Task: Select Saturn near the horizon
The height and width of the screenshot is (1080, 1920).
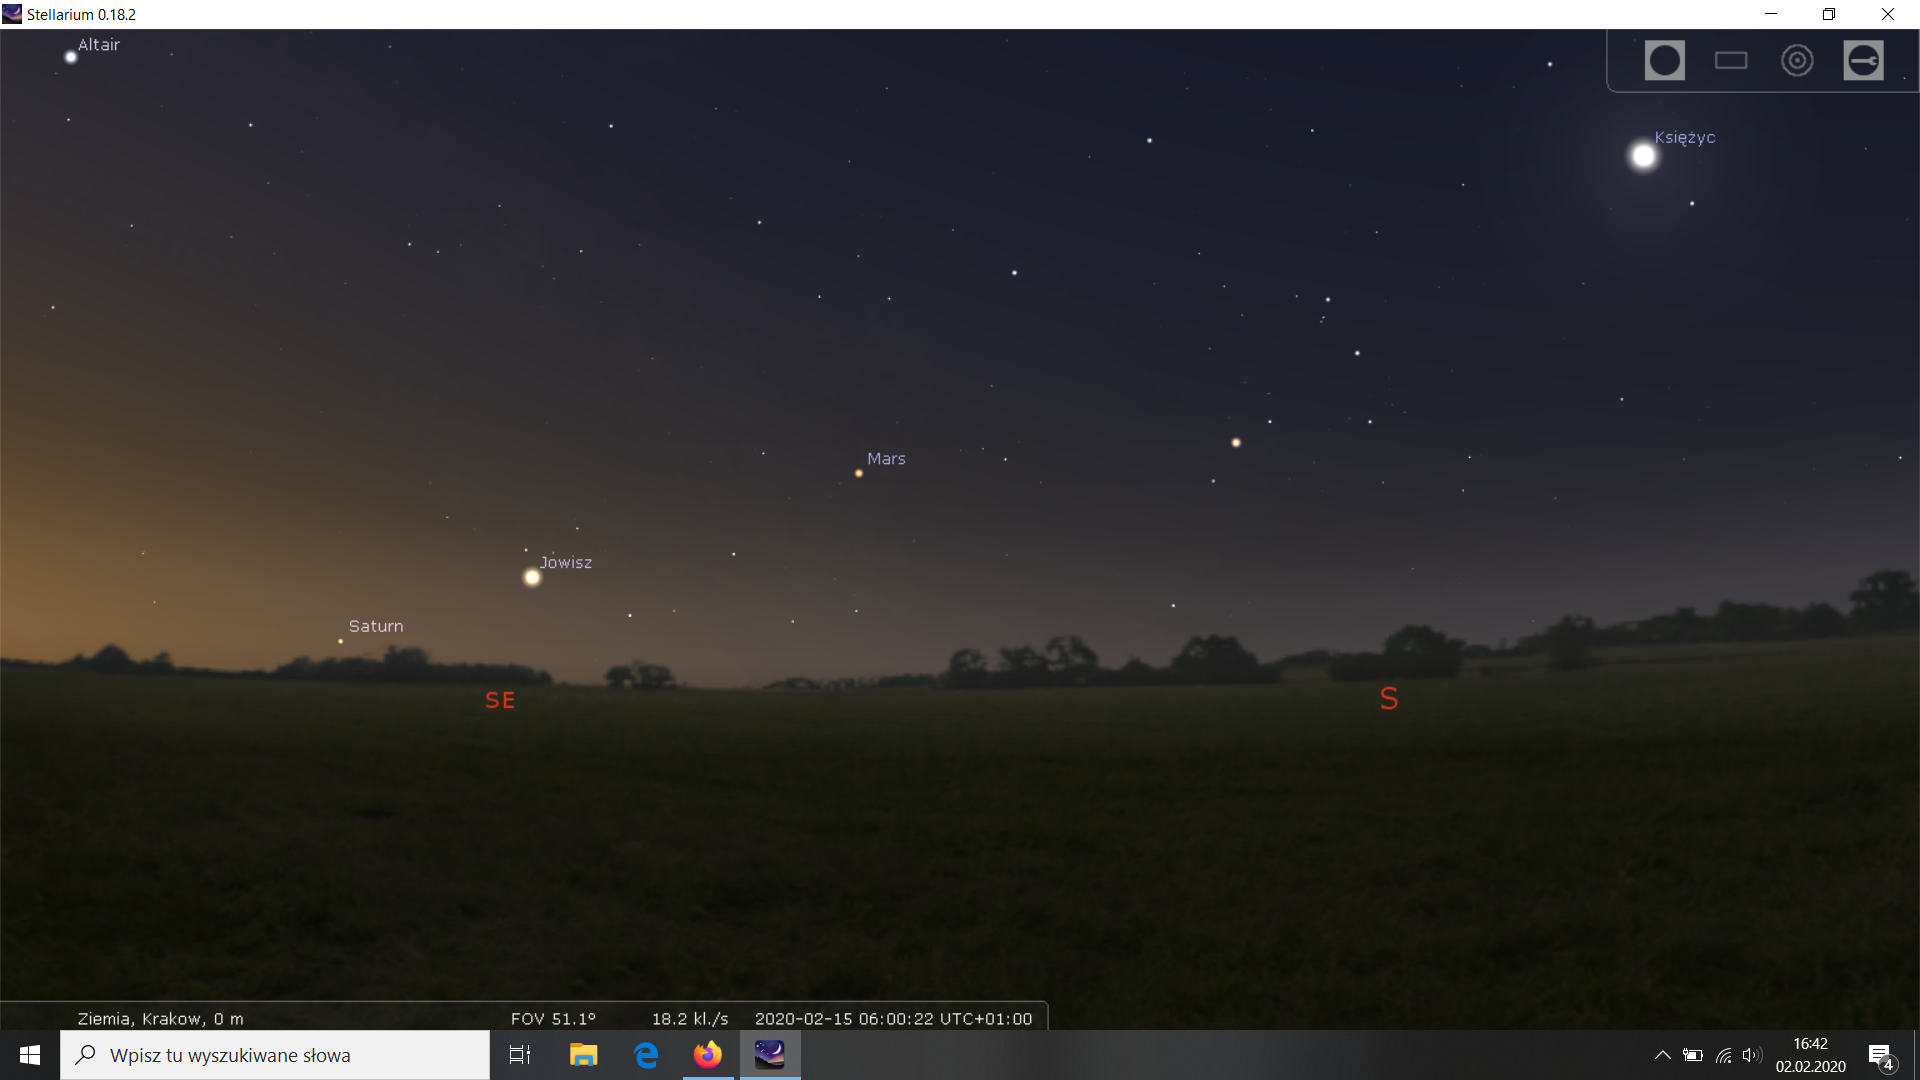Action: (341, 641)
